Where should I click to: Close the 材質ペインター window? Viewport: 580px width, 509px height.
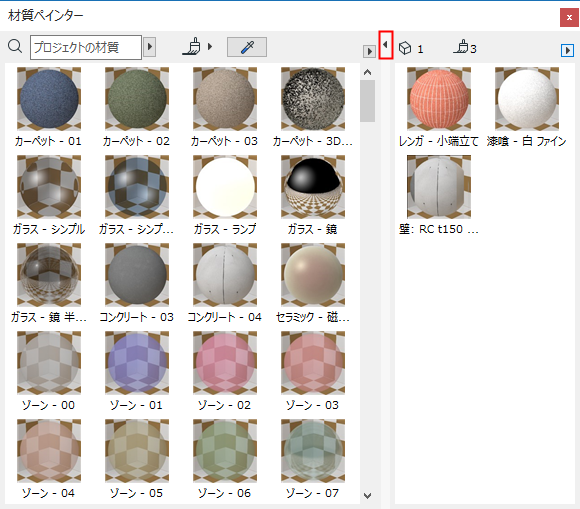pyautogui.click(x=569, y=17)
